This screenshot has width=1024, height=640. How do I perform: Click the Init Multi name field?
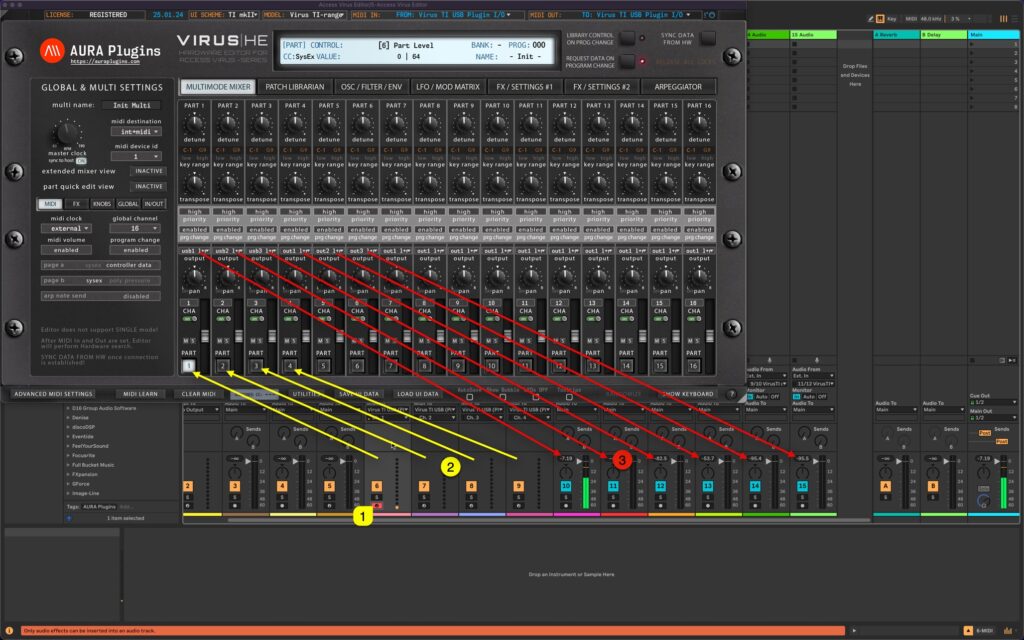pyautogui.click(x=133, y=105)
